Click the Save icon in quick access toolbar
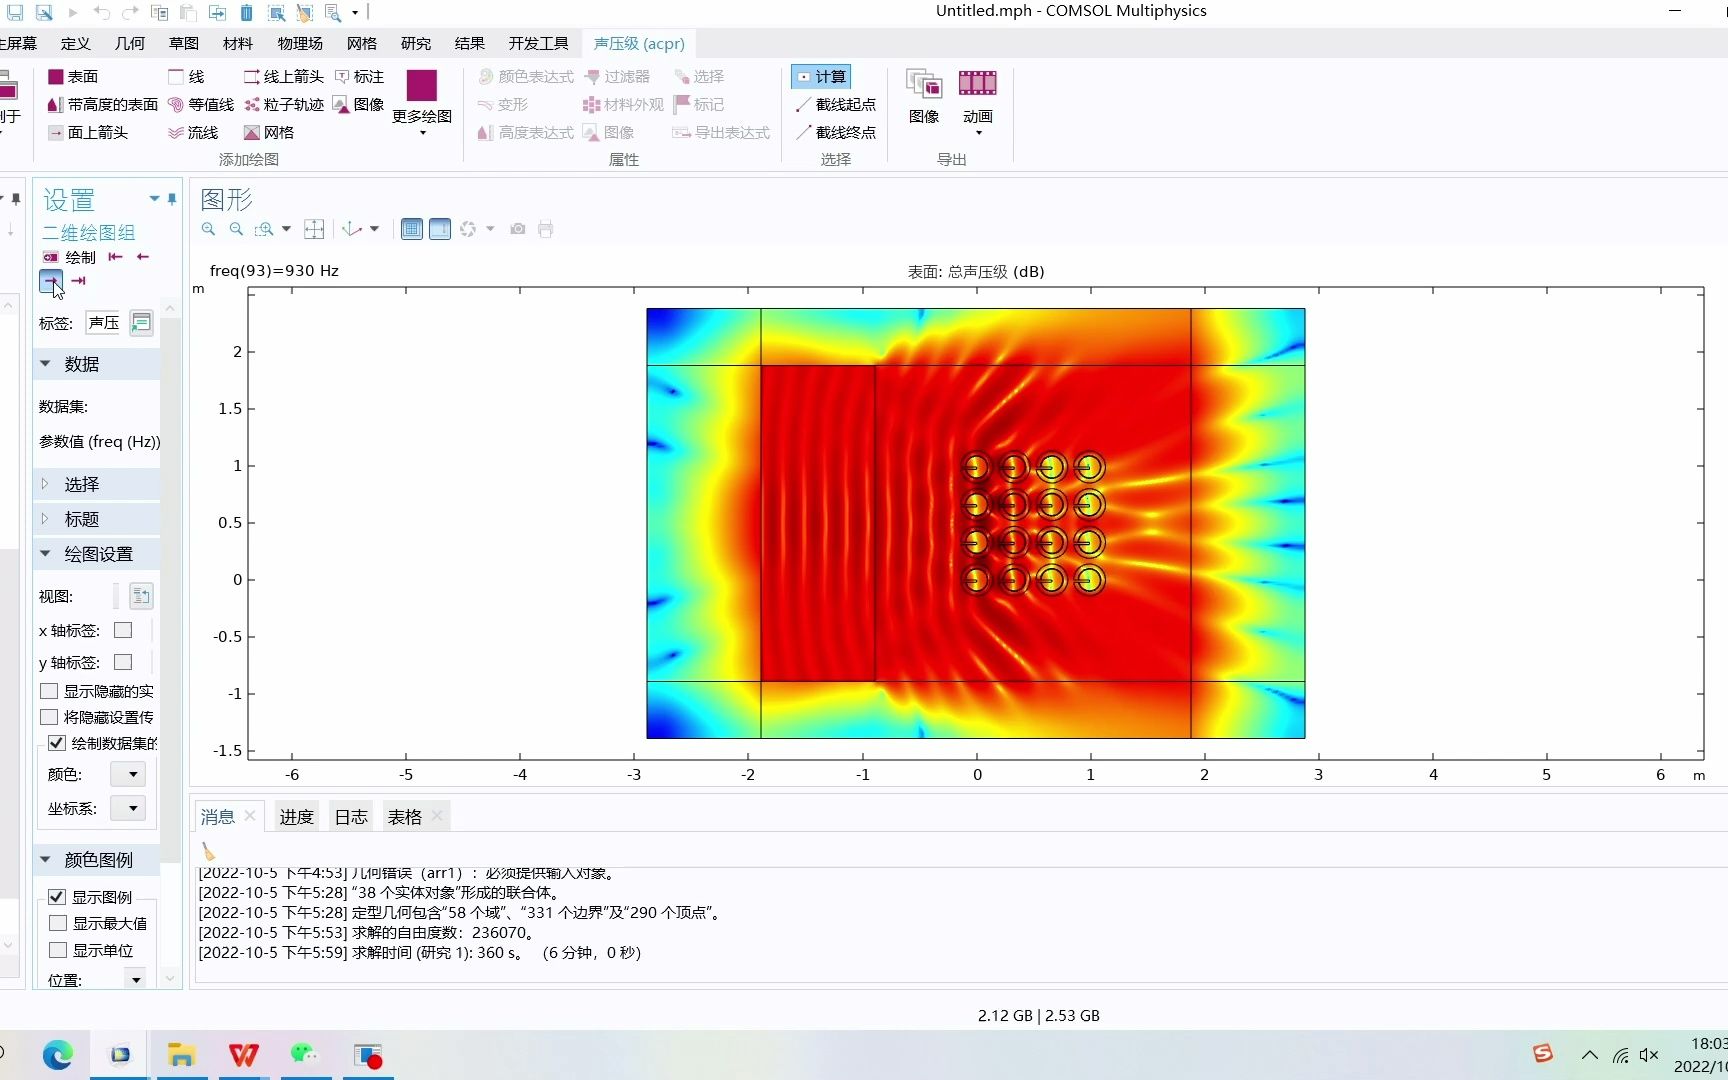The image size is (1728, 1080). tap(15, 13)
